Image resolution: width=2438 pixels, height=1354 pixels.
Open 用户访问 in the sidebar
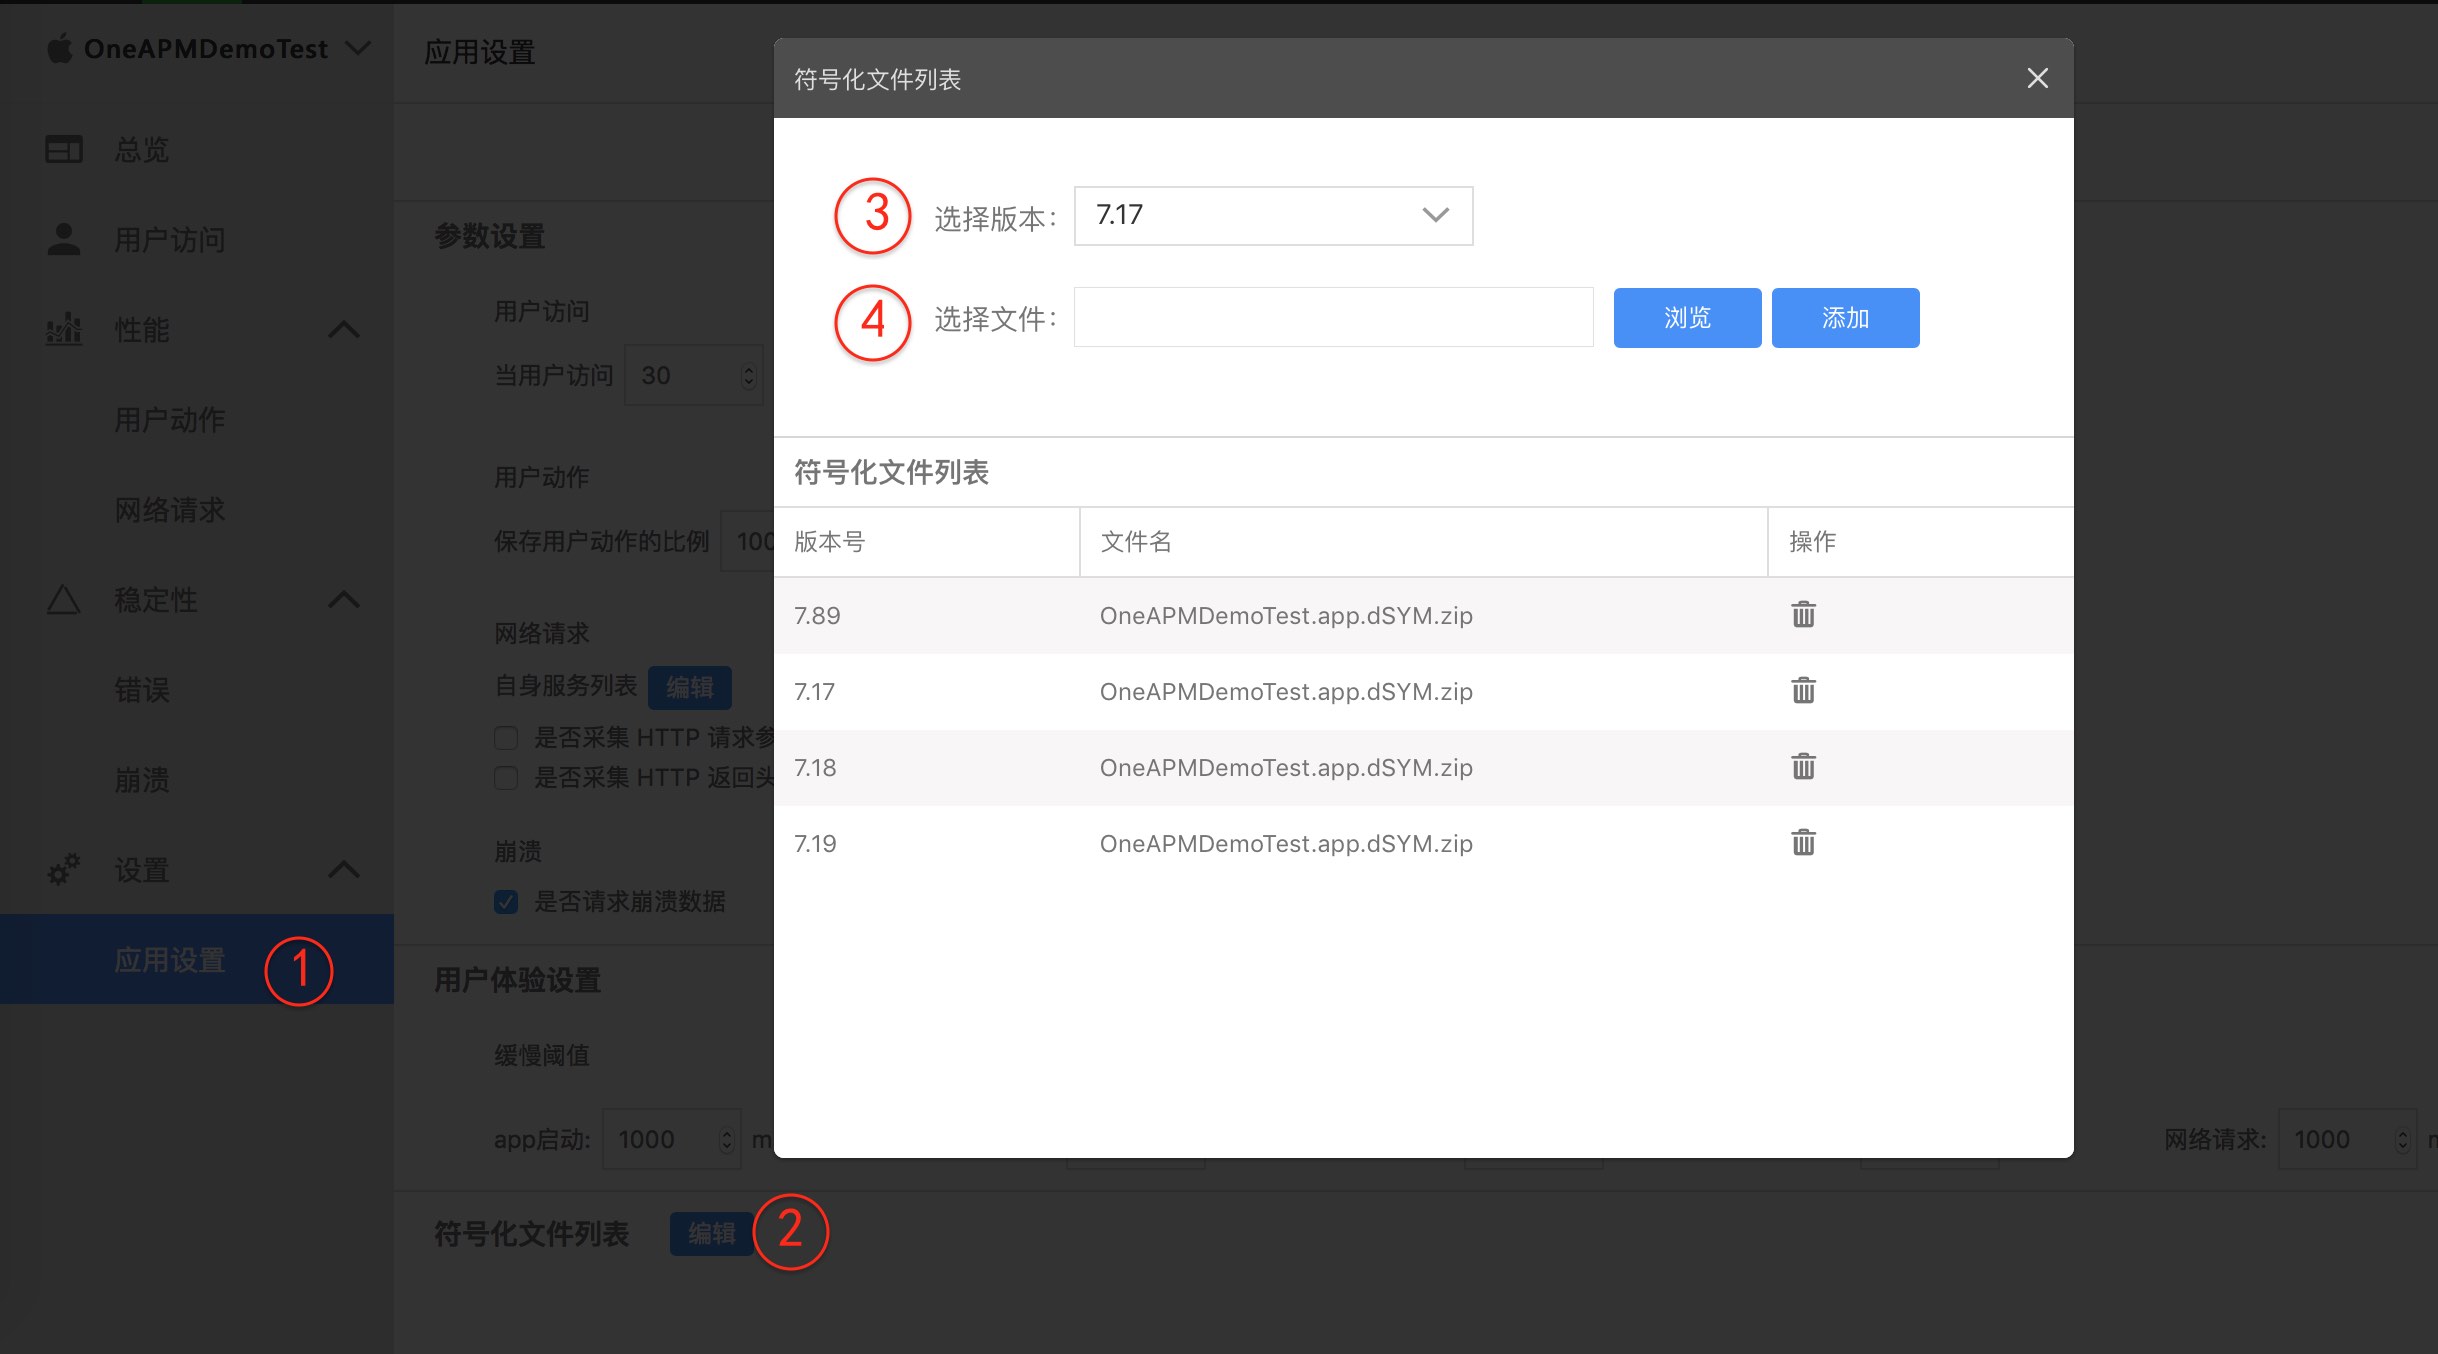coord(169,240)
